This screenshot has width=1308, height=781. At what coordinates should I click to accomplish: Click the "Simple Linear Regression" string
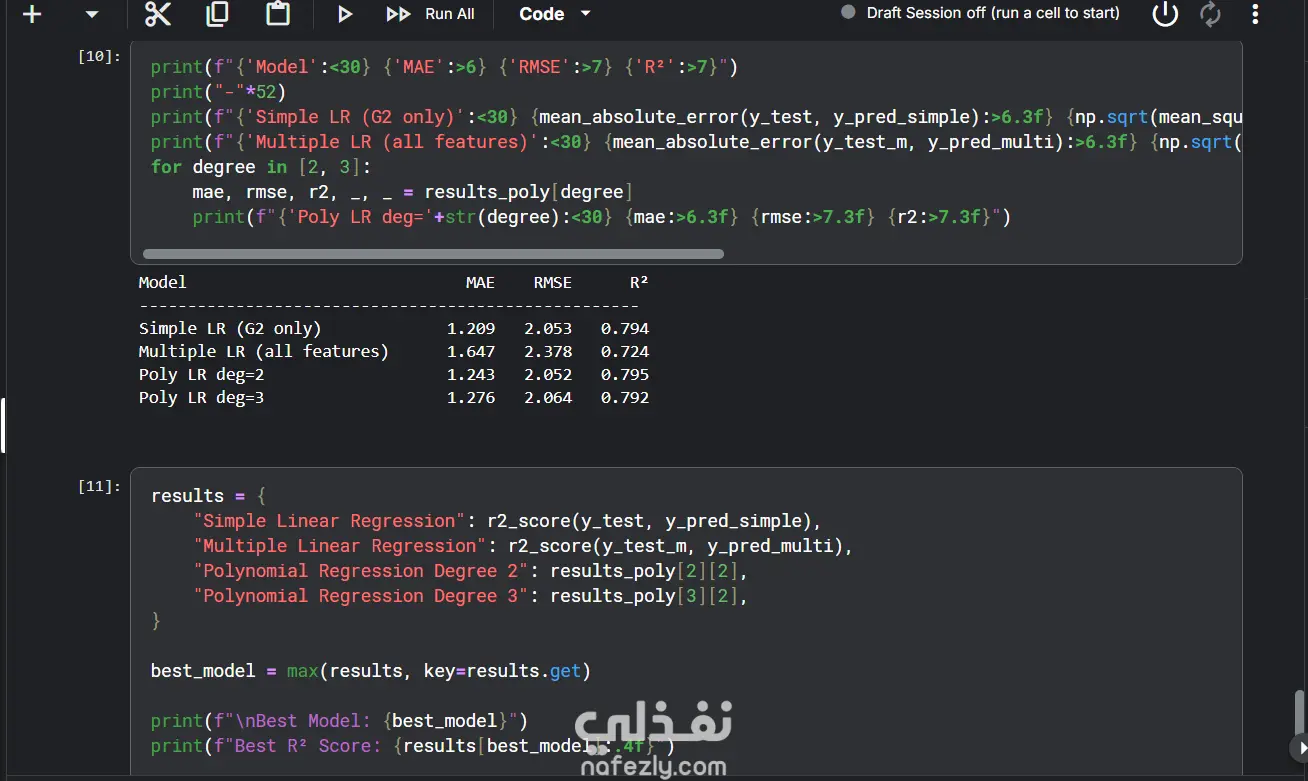tap(329, 521)
